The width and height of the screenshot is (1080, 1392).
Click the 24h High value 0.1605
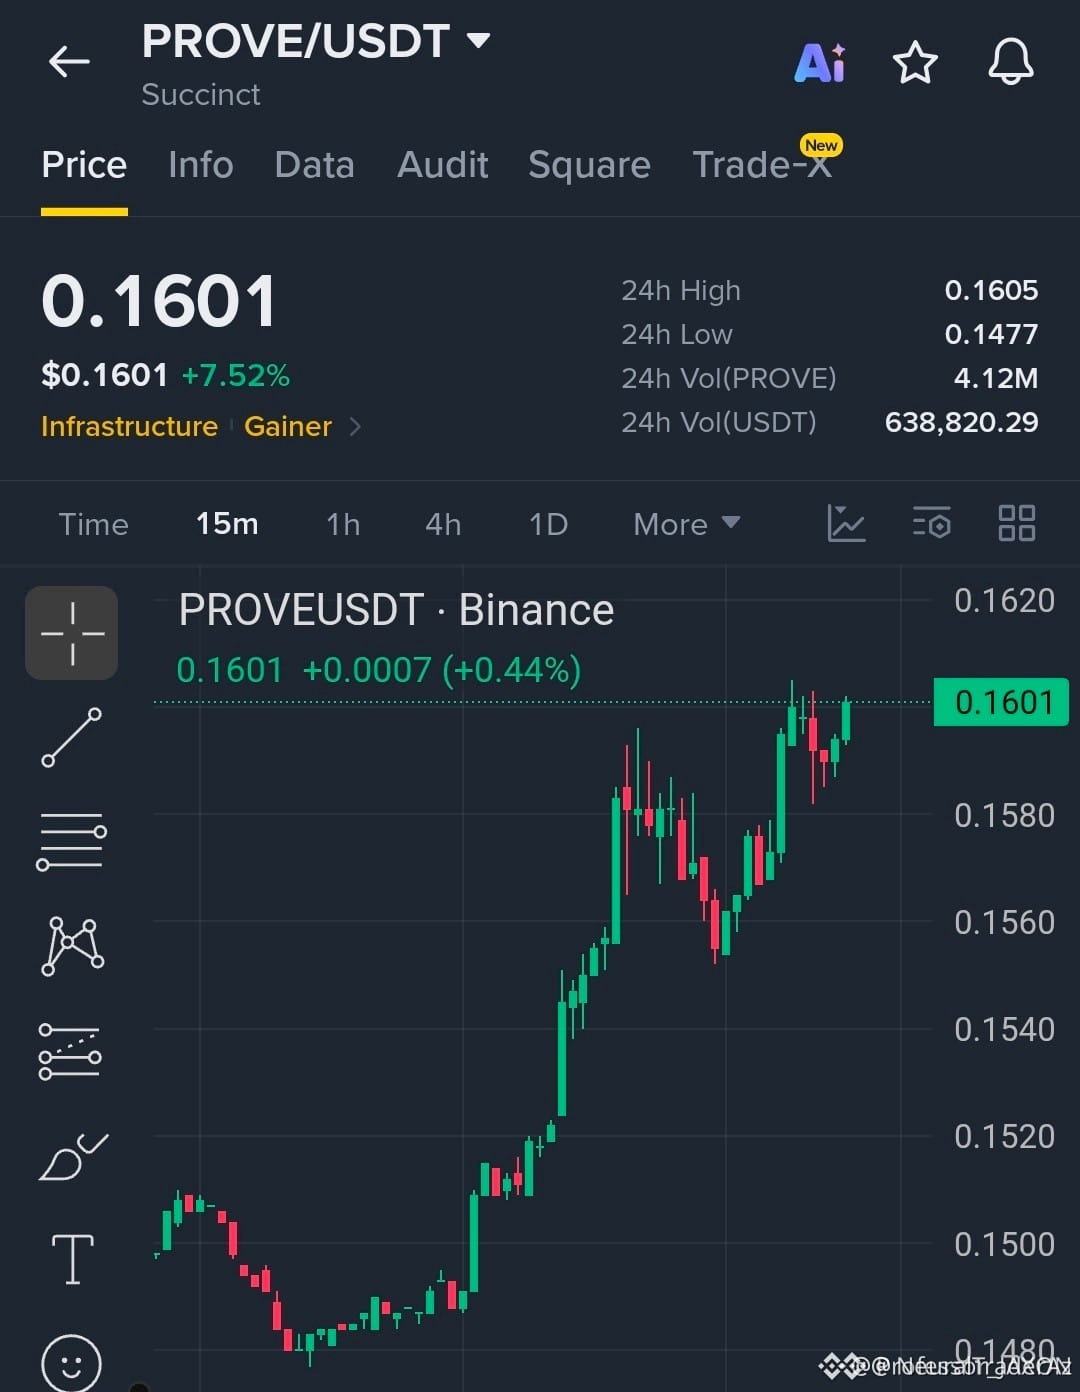tap(992, 290)
